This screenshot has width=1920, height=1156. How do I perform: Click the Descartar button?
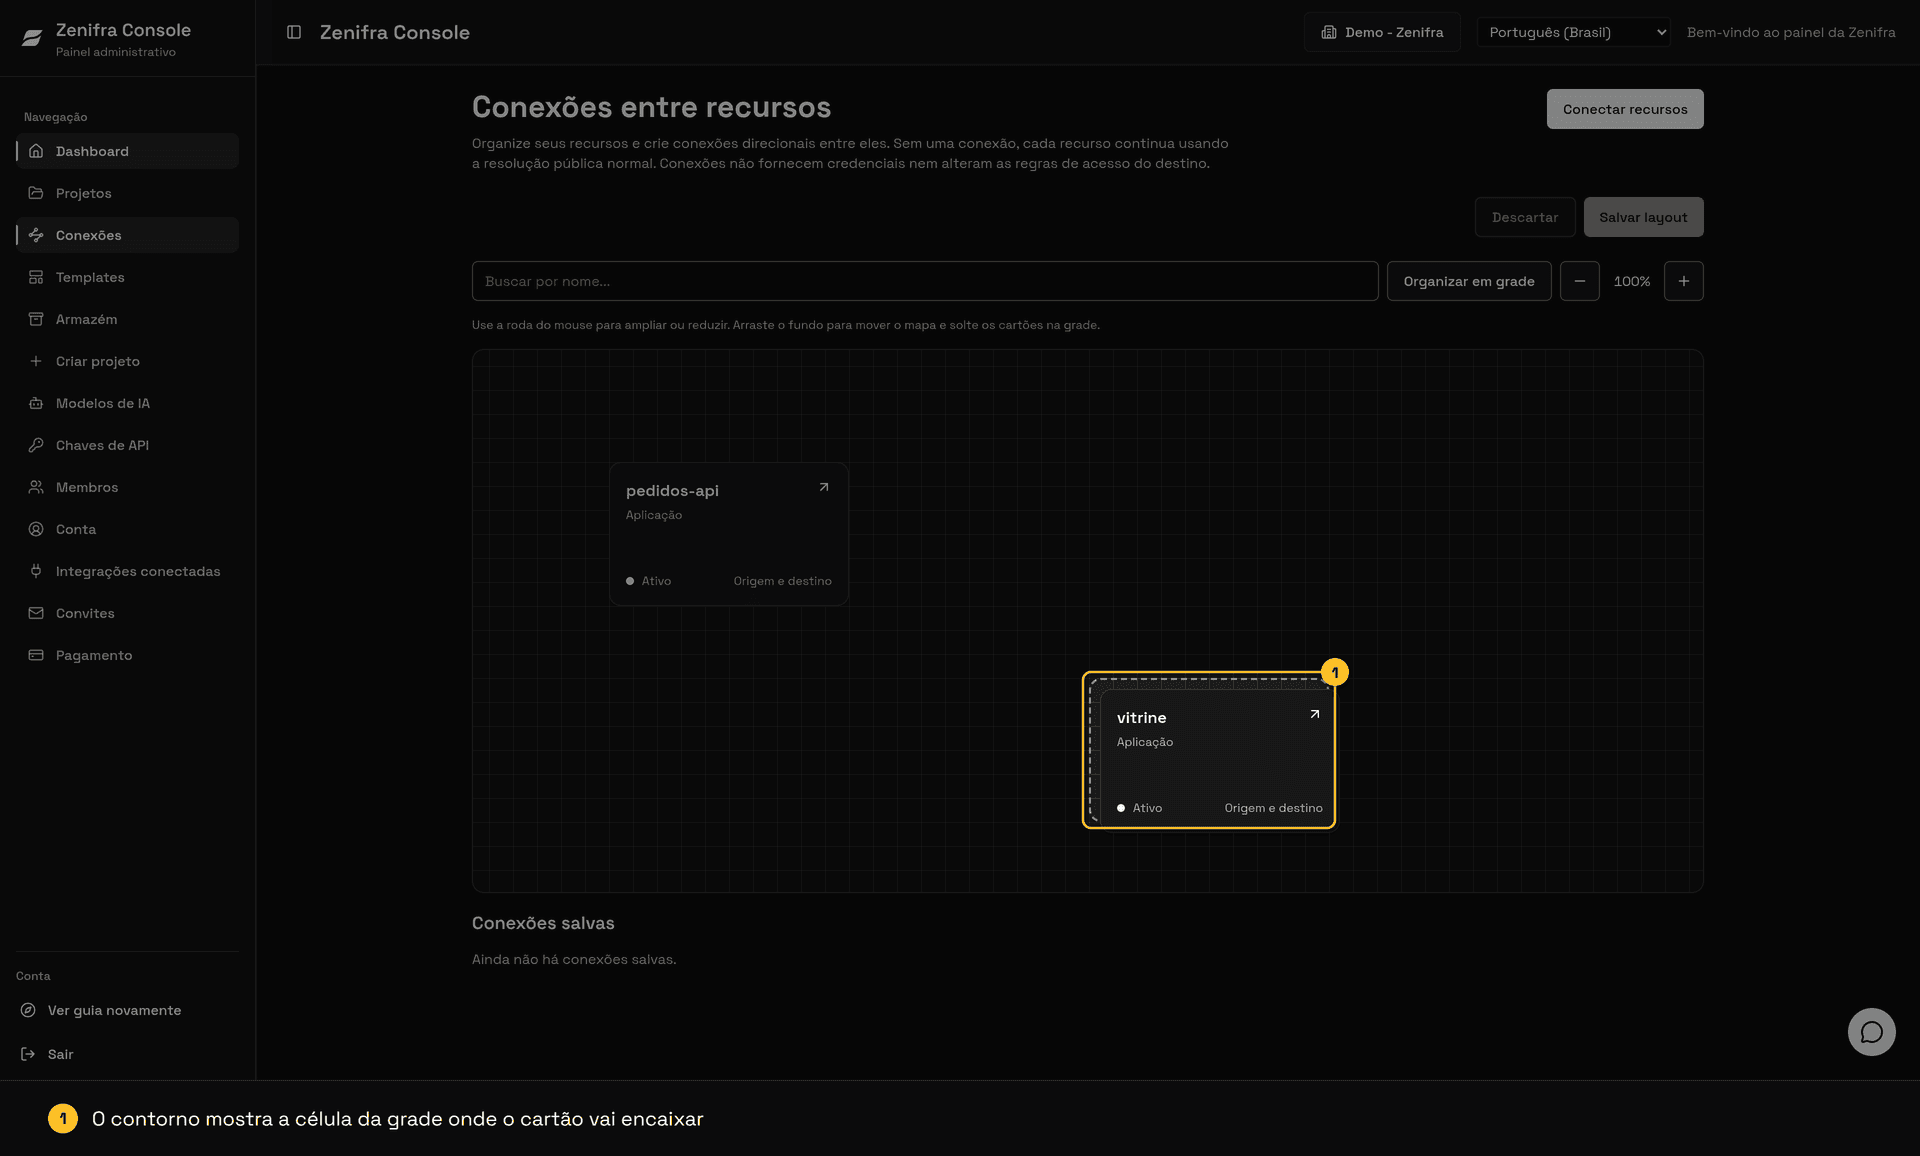(1525, 217)
